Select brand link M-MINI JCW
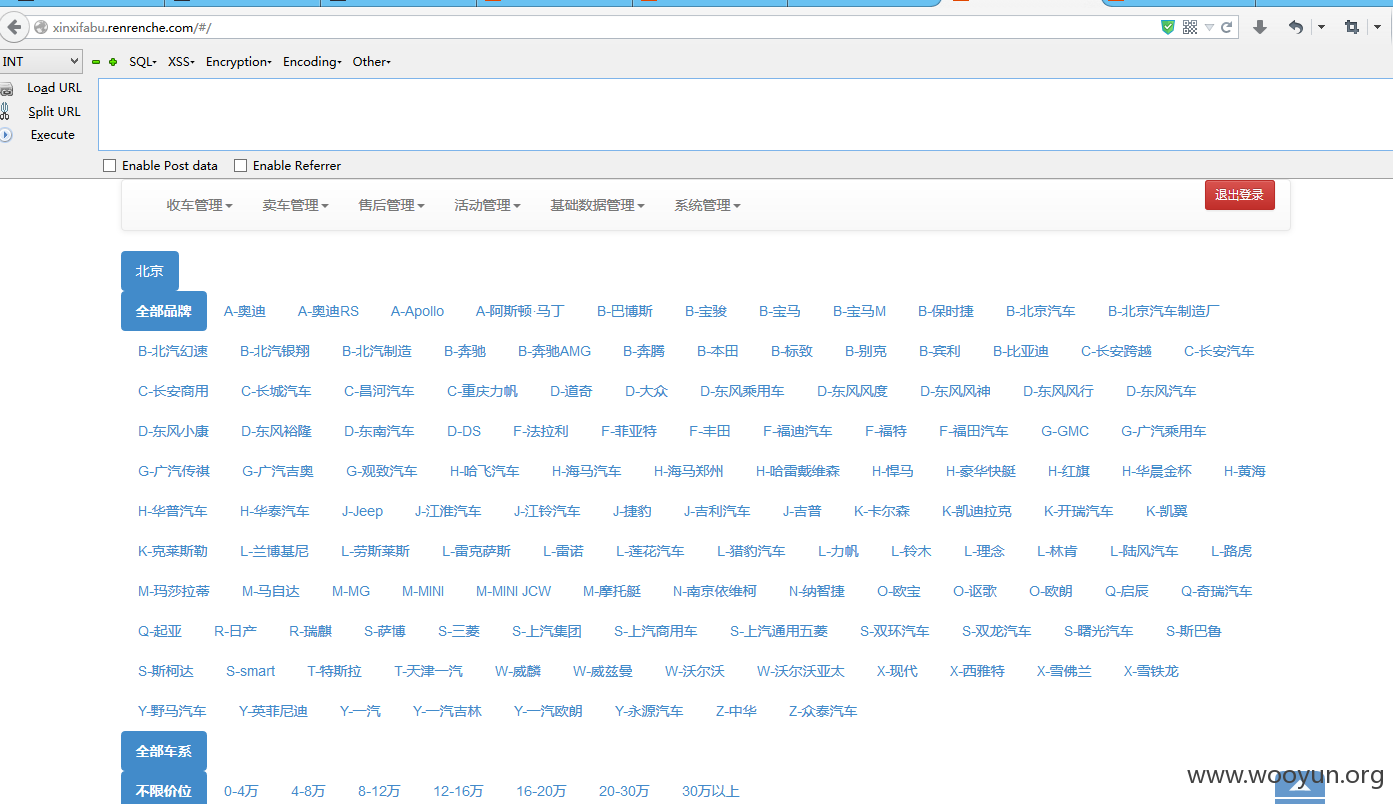Viewport: 1393px width, 804px height. coord(514,591)
